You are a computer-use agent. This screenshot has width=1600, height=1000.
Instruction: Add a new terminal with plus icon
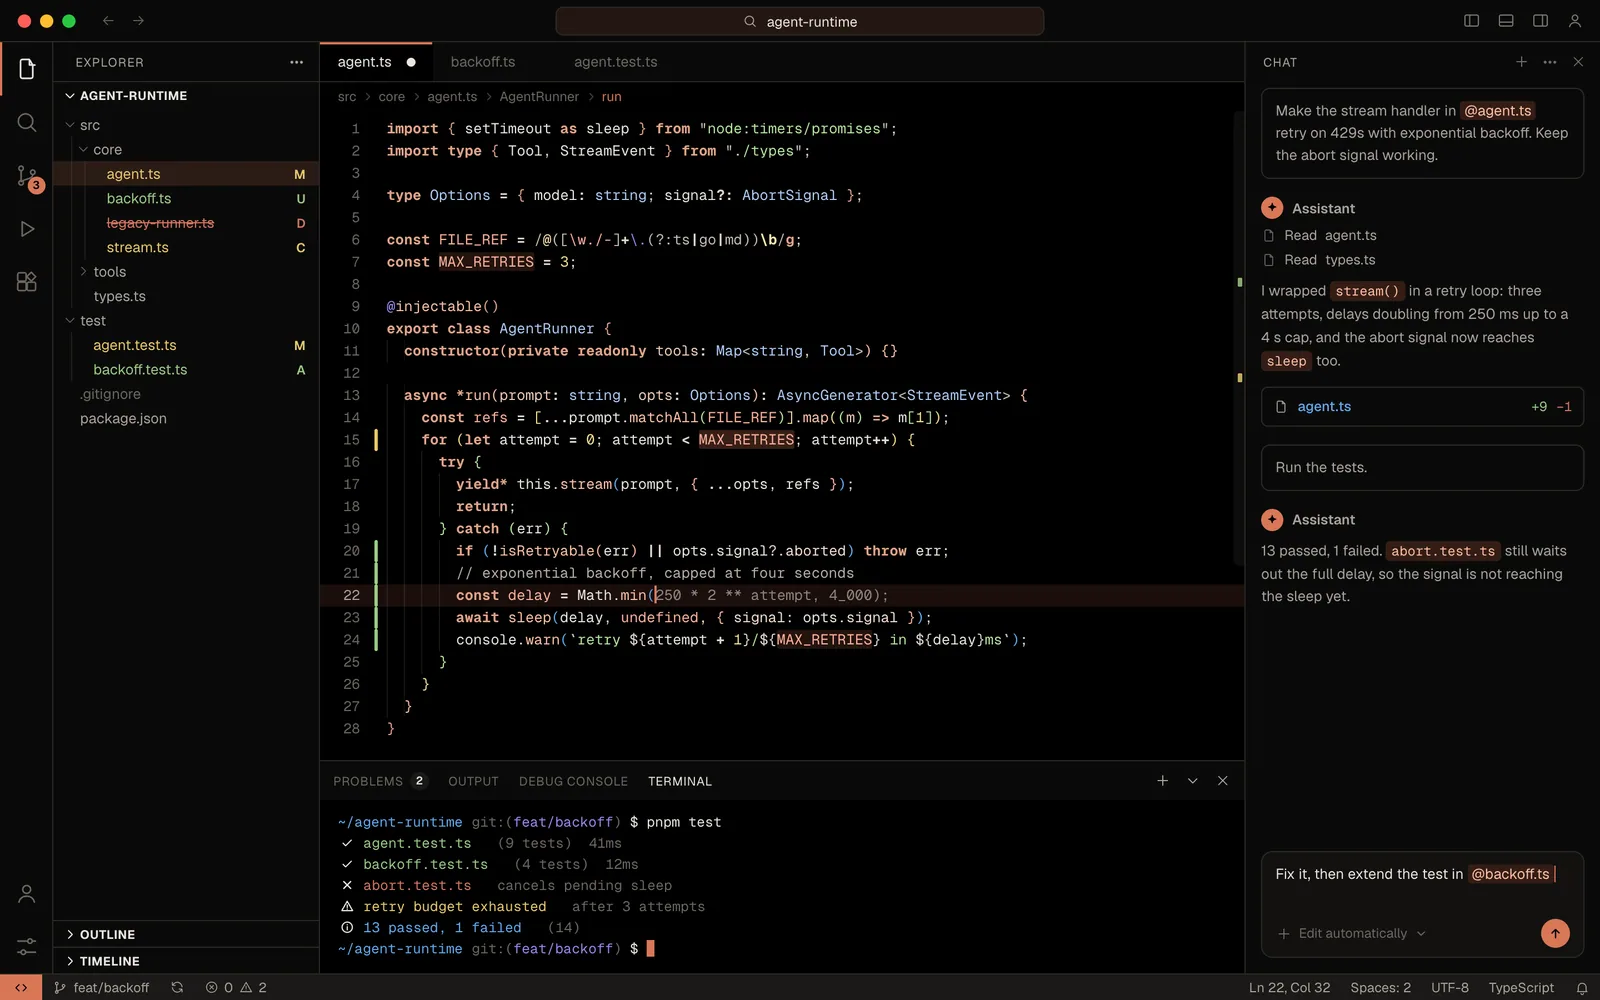click(1162, 781)
